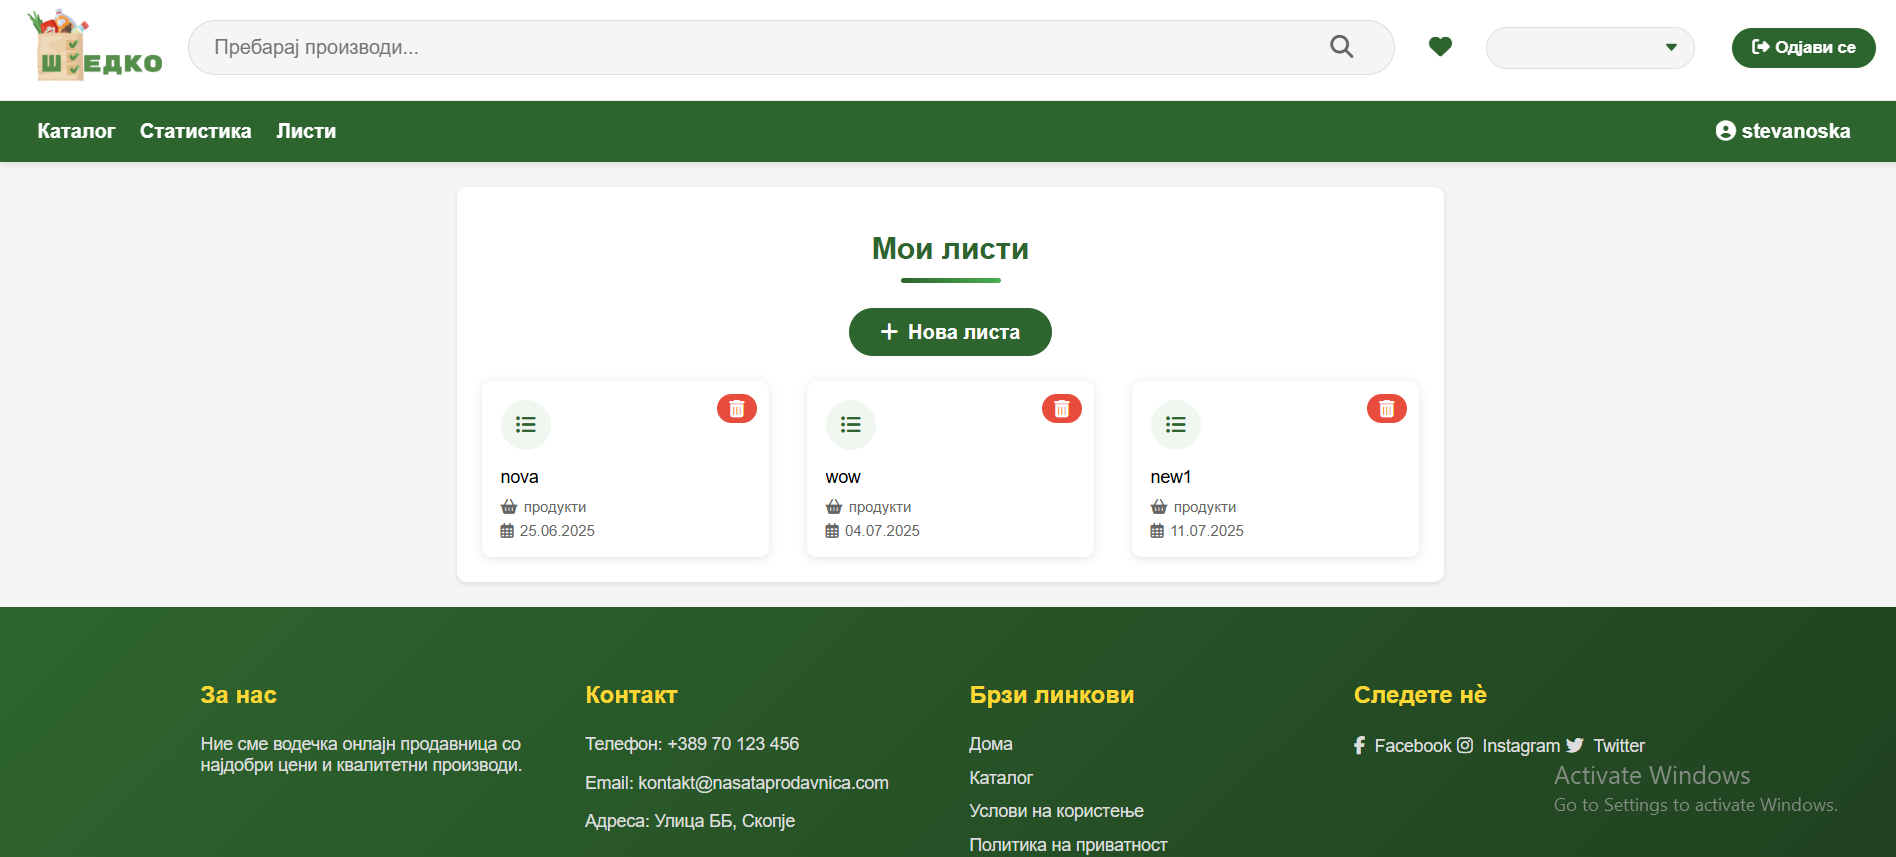Focus the Пребарај производи search field
This screenshot has width=1896, height=857.
(760, 47)
